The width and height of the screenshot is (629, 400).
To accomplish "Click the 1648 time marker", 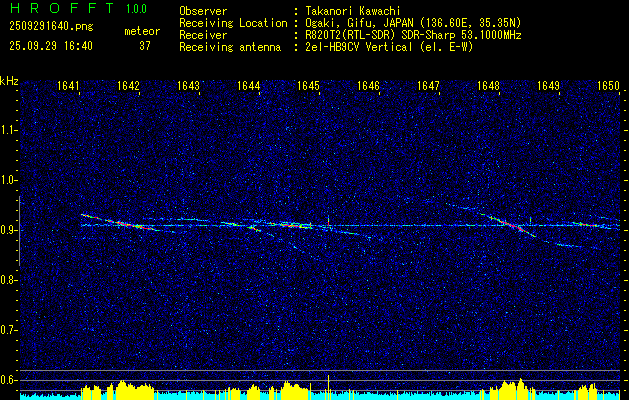I will pyautogui.click(x=488, y=85).
